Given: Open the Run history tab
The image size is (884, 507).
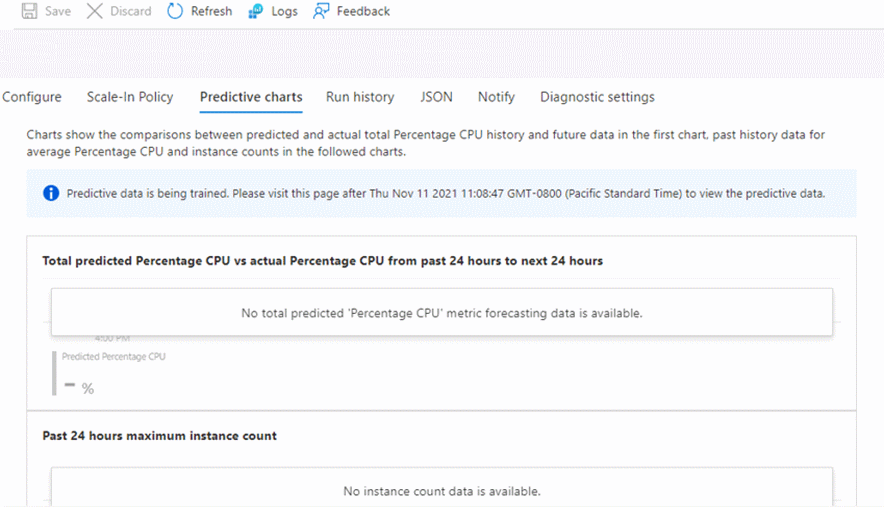Looking at the screenshot, I should 360,97.
